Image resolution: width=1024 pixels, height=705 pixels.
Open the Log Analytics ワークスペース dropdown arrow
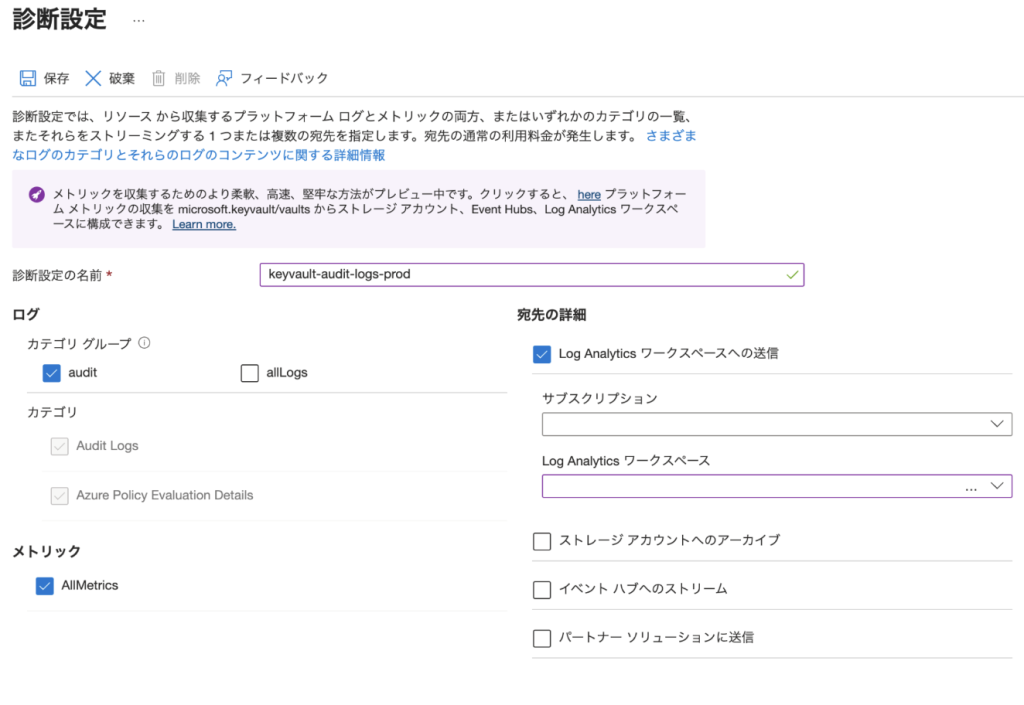[x=996, y=486]
